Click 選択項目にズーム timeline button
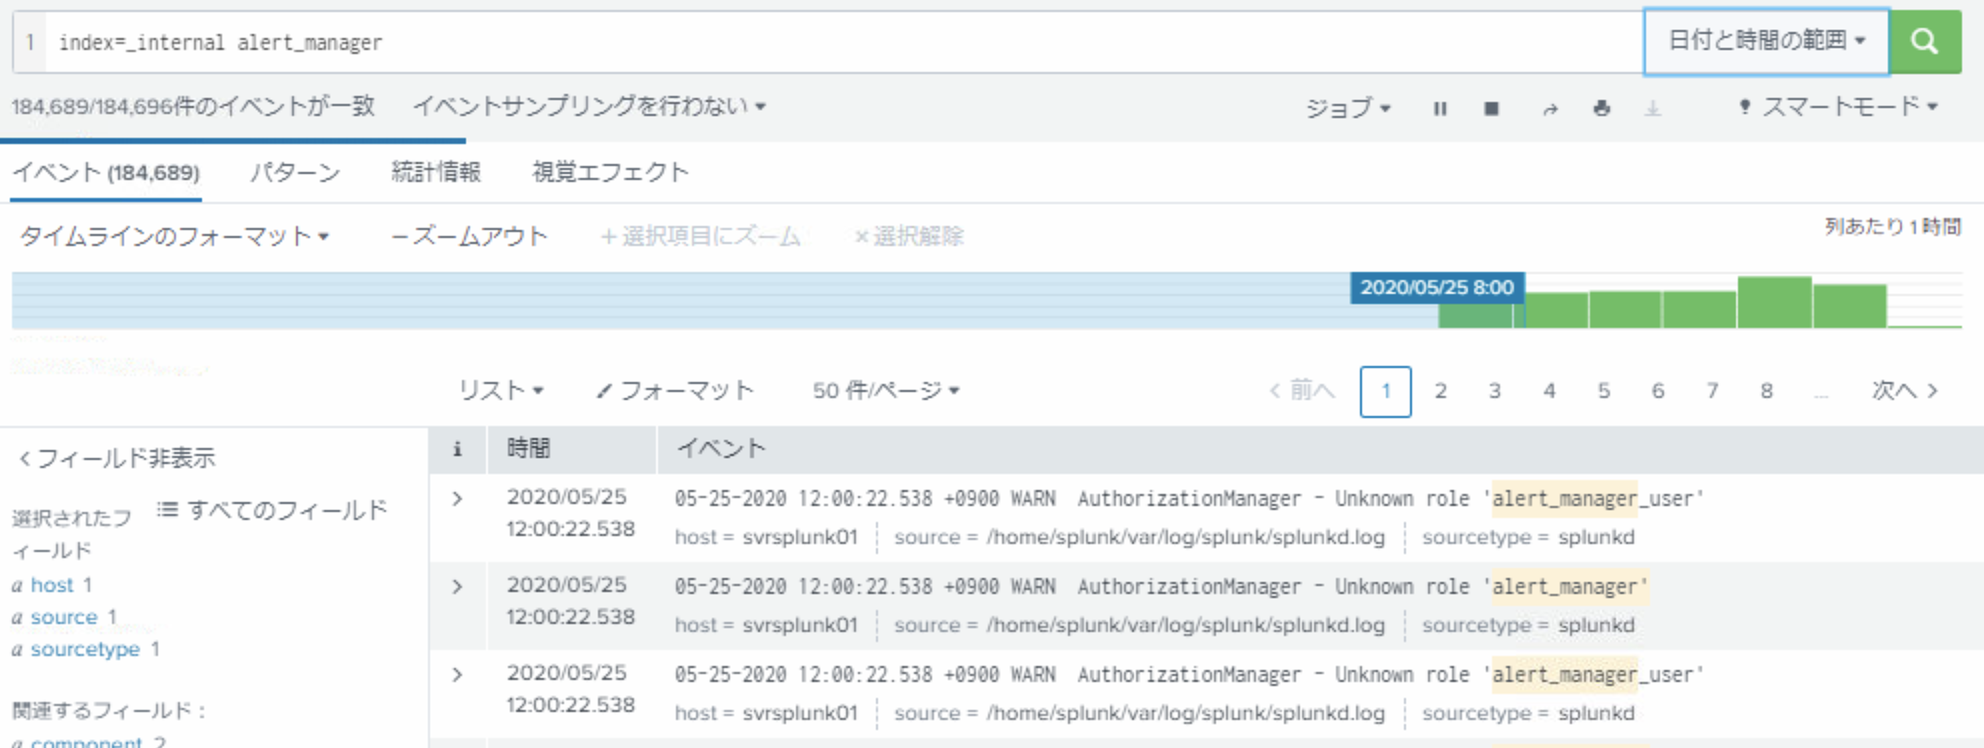The height and width of the screenshot is (748, 1984). tap(701, 236)
